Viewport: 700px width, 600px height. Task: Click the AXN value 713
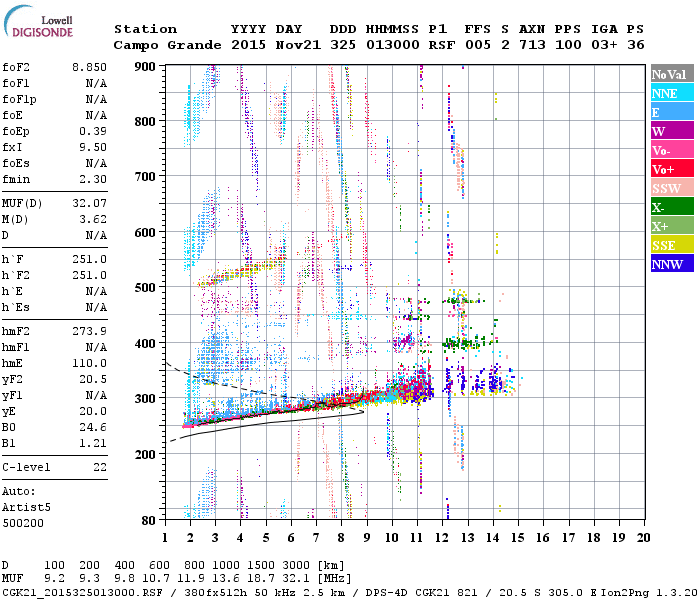(532, 45)
